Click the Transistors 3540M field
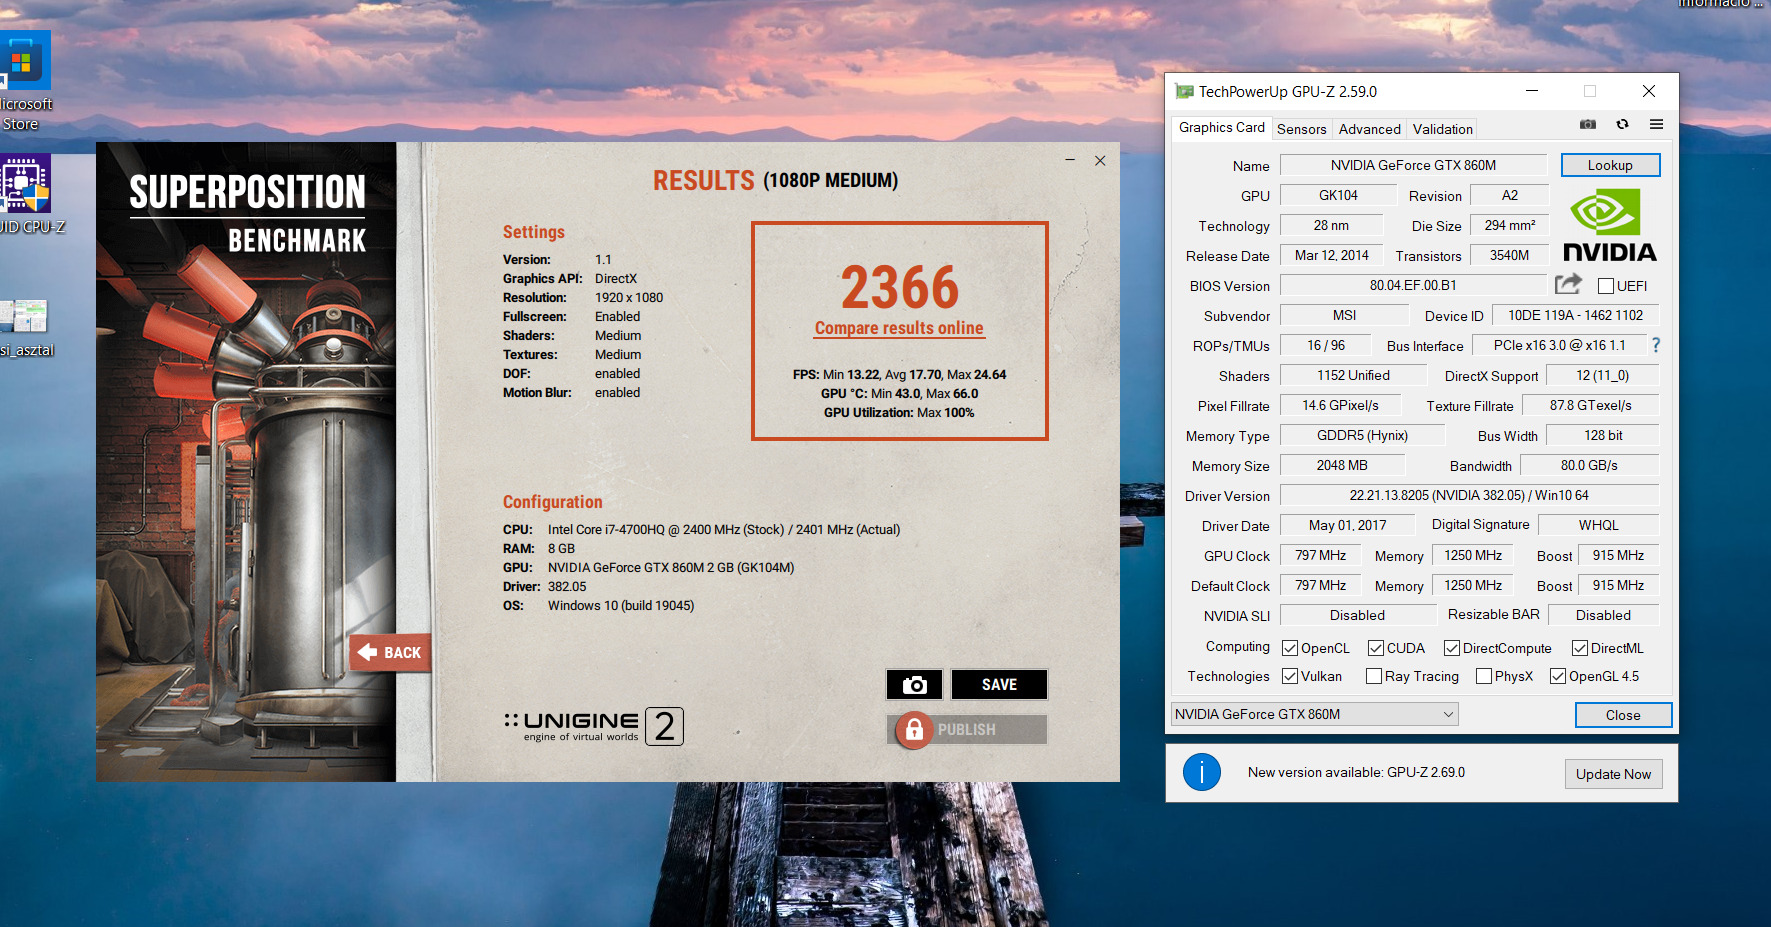The height and width of the screenshot is (927, 1771). (1510, 255)
